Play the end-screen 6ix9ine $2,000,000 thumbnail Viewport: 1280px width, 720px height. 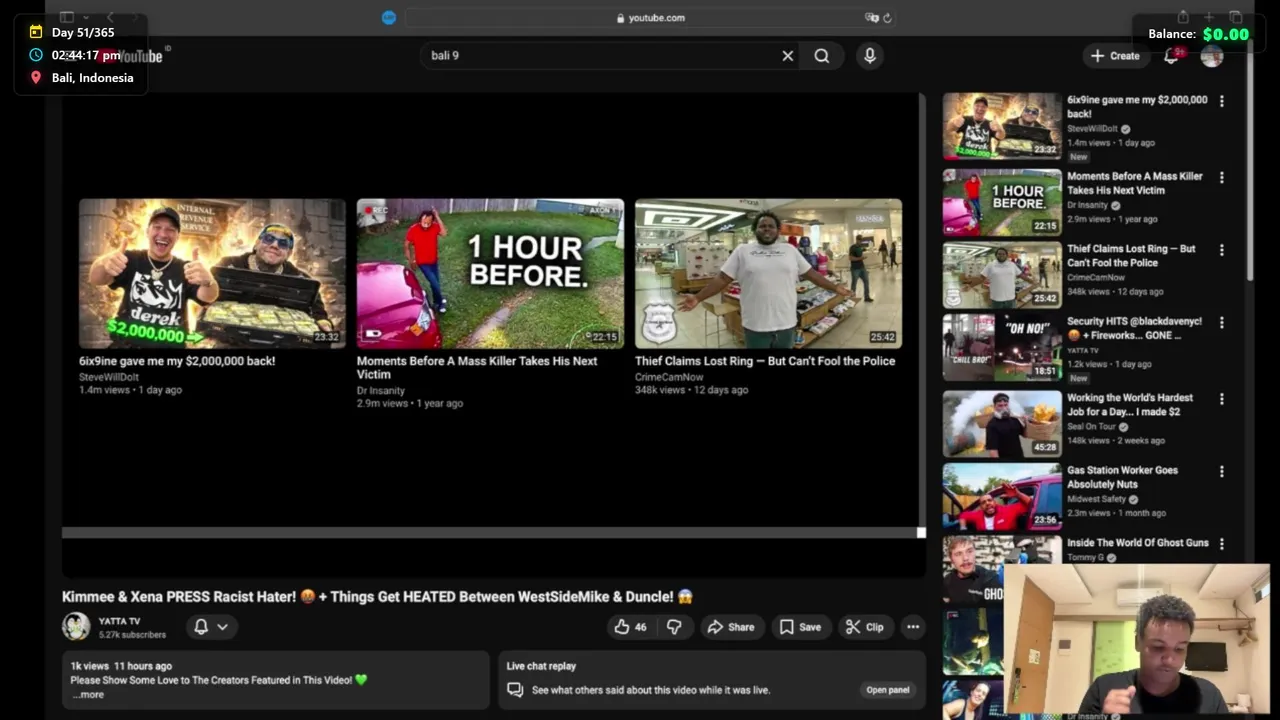tap(212, 273)
